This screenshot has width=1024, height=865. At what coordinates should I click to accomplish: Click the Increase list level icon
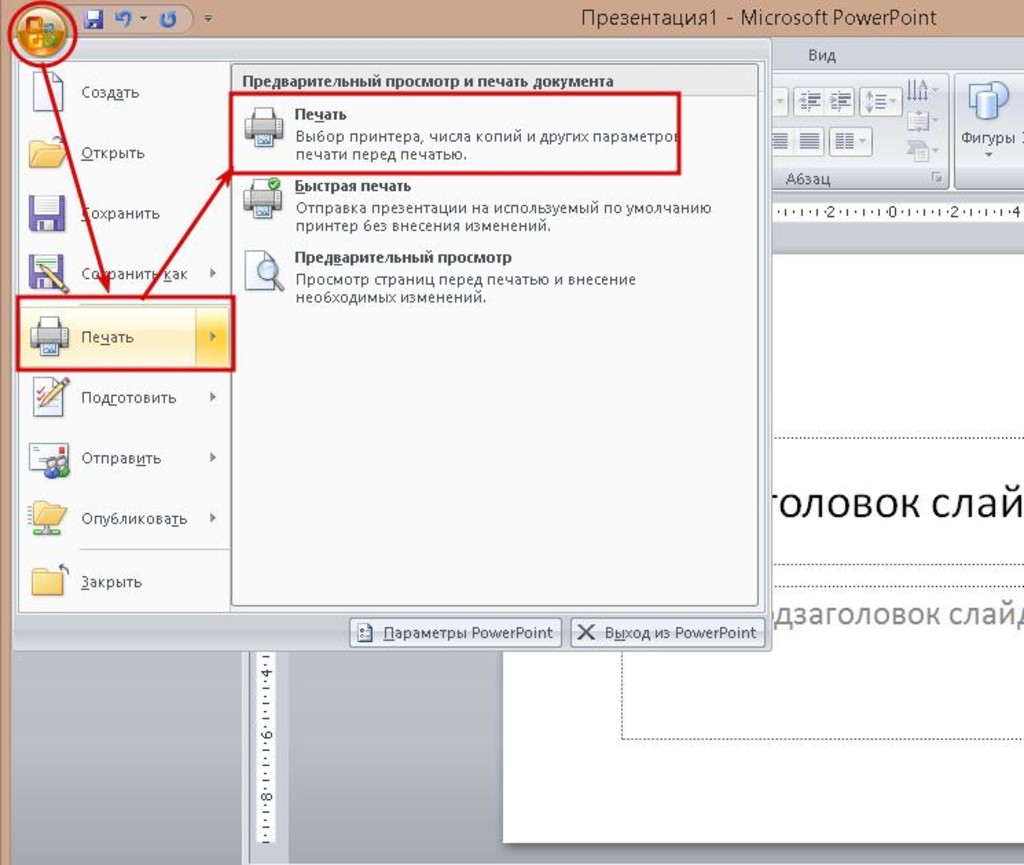point(840,101)
